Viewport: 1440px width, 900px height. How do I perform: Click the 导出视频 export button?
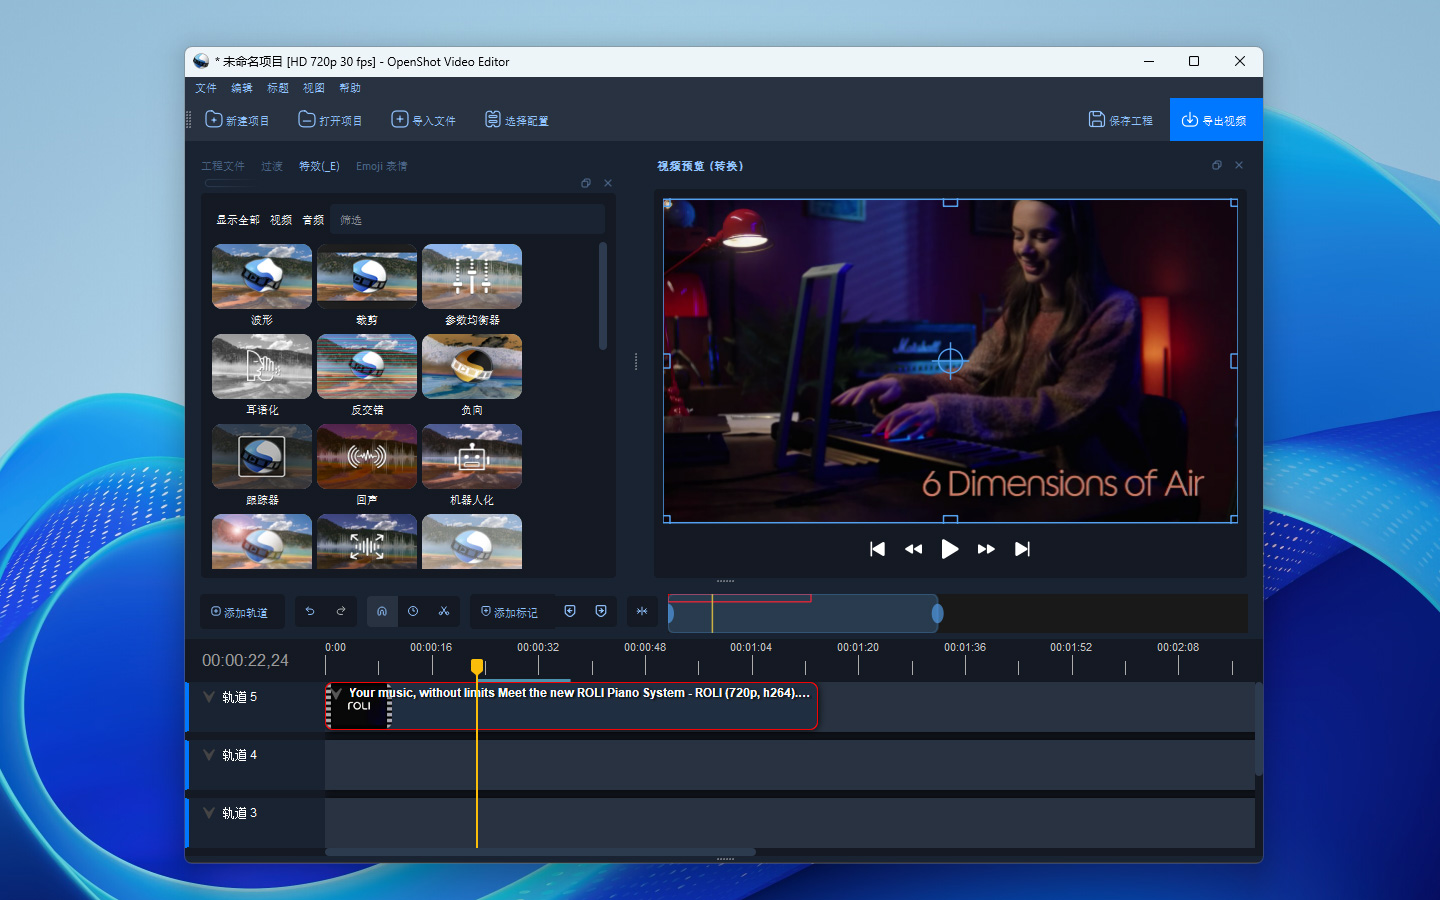(x=1215, y=120)
